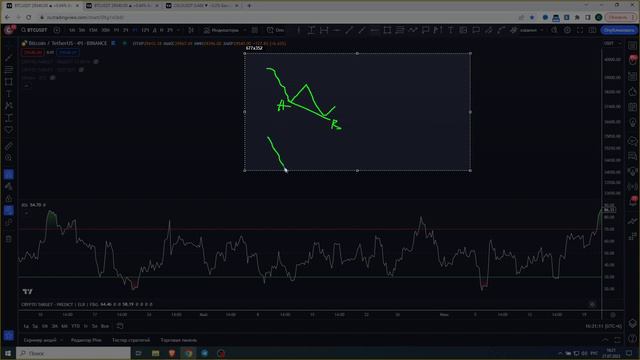The height and width of the screenshot is (360, 640).
Task: Remove drawings trash icon
Action: 9,239
